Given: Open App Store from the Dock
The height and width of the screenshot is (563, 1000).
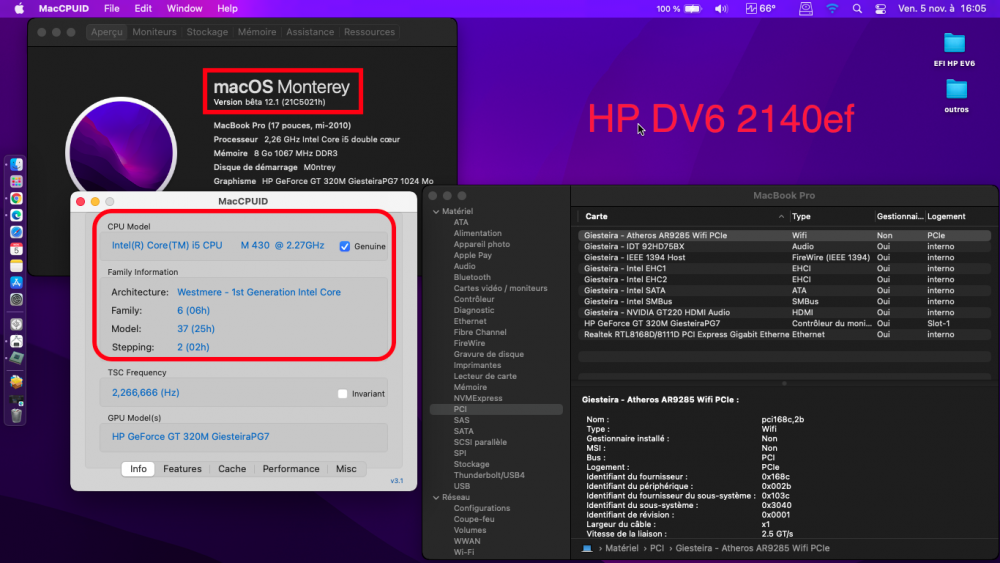Looking at the screenshot, I should click(17, 282).
